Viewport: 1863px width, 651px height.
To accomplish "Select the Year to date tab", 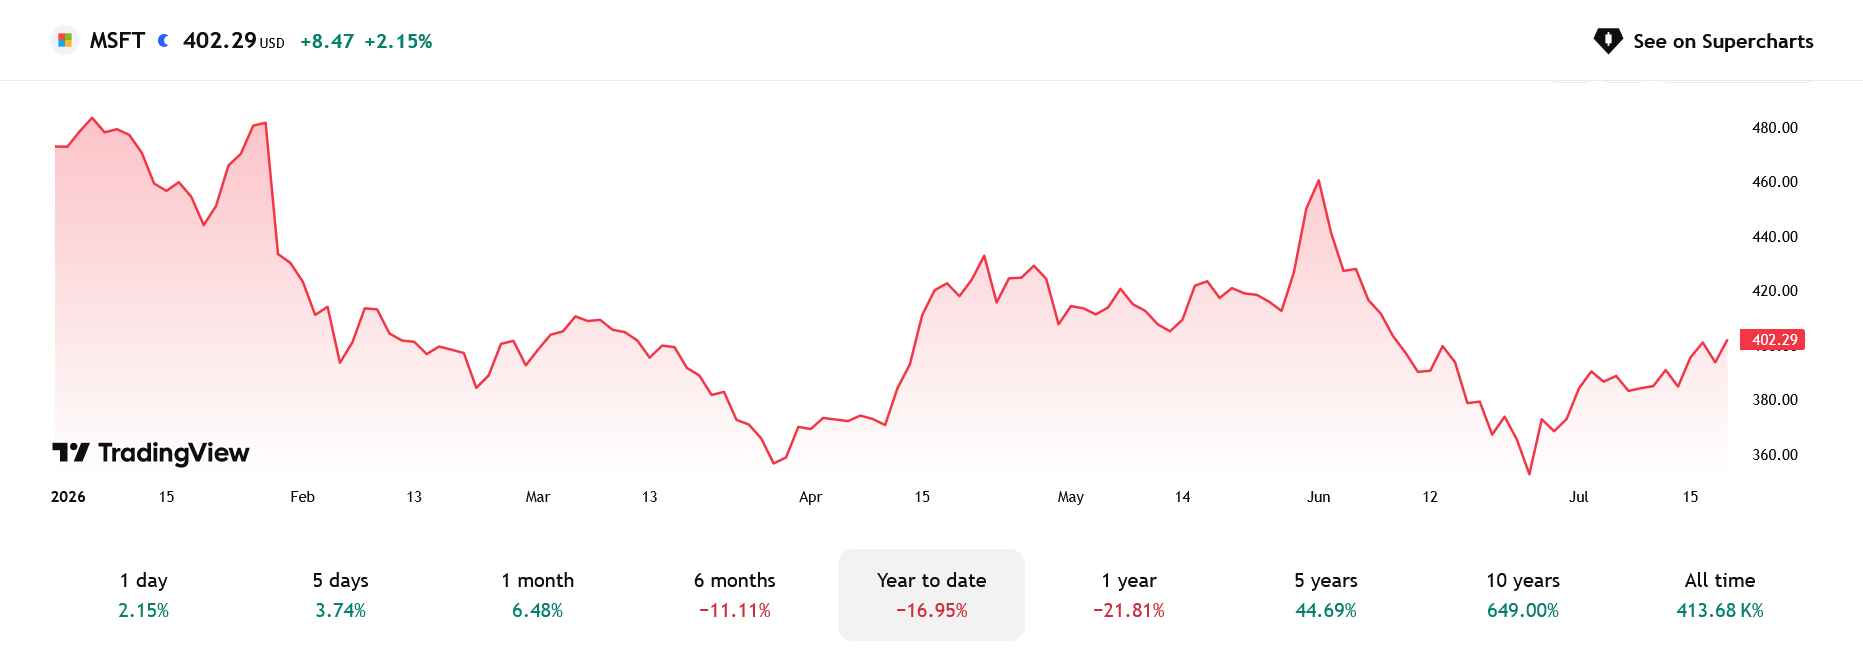I will pyautogui.click(x=932, y=594).
